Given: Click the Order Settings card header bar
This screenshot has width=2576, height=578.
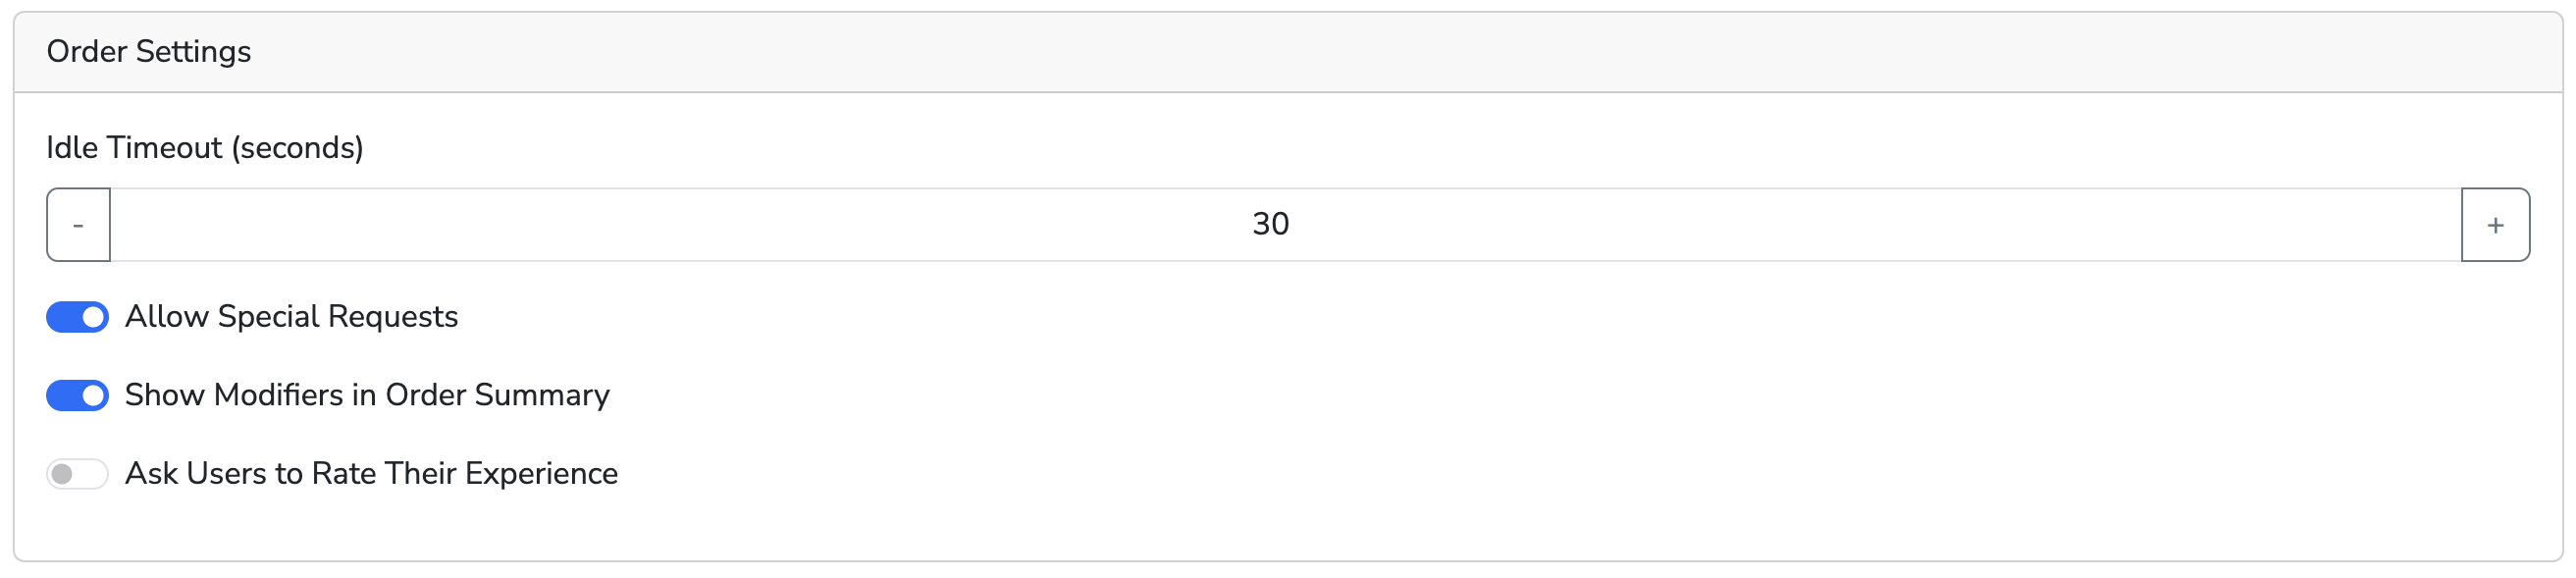Looking at the screenshot, I should pyautogui.click(x=1288, y=52).
